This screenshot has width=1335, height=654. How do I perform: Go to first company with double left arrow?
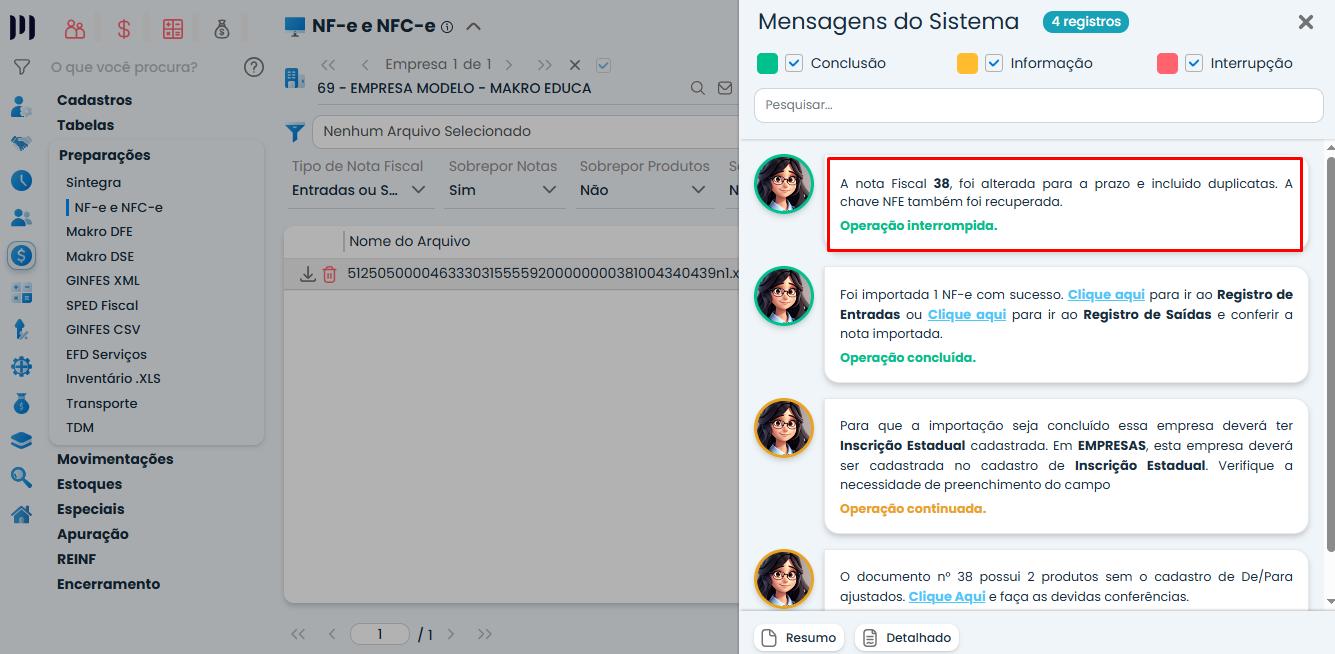click(328, 64)
